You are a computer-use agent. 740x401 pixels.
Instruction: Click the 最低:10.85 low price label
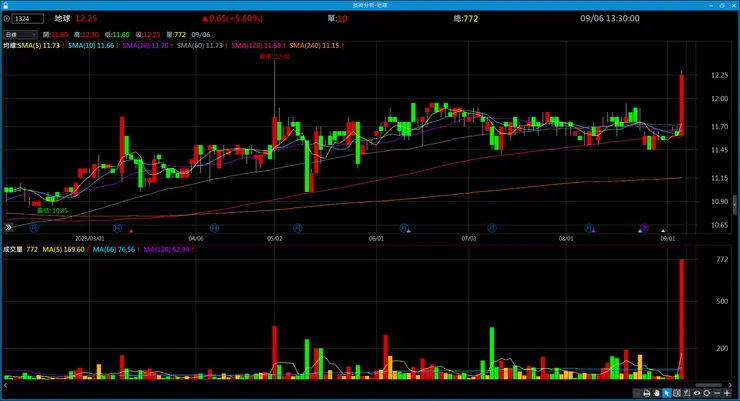pos(52,211)
